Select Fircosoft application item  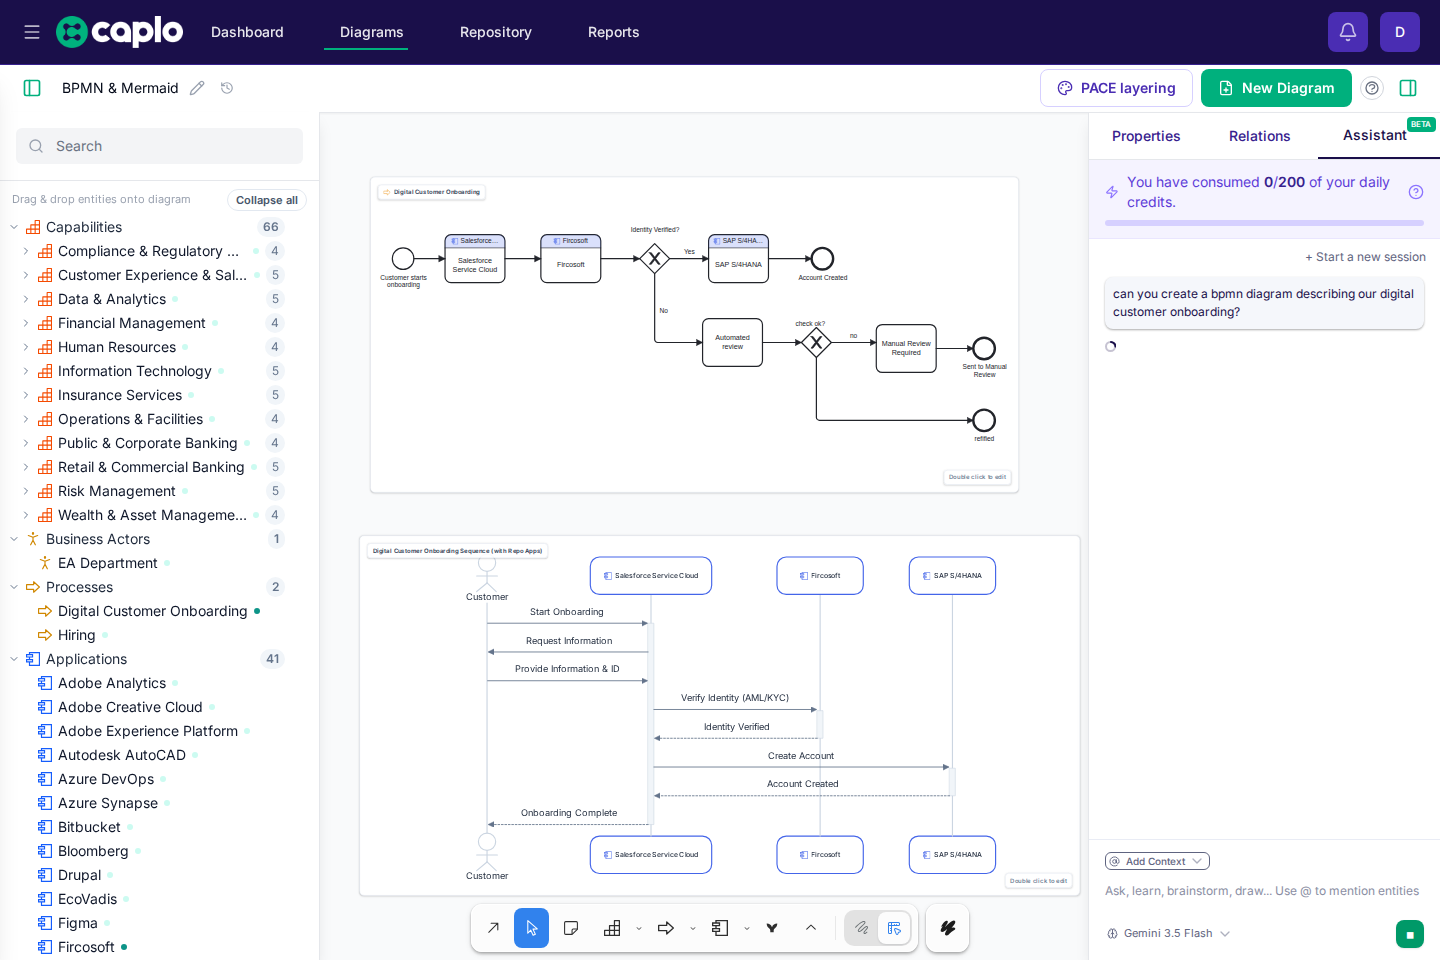86,947
